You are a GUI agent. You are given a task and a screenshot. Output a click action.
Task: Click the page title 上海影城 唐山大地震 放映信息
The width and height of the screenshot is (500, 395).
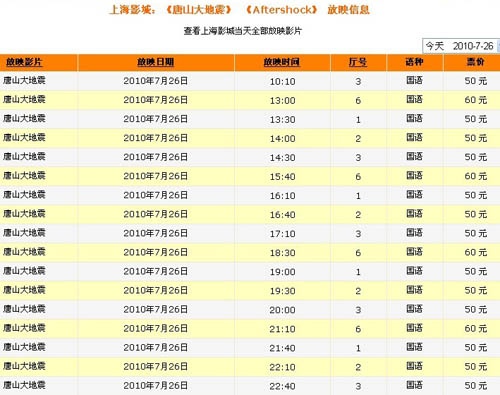tap(239, 10)
